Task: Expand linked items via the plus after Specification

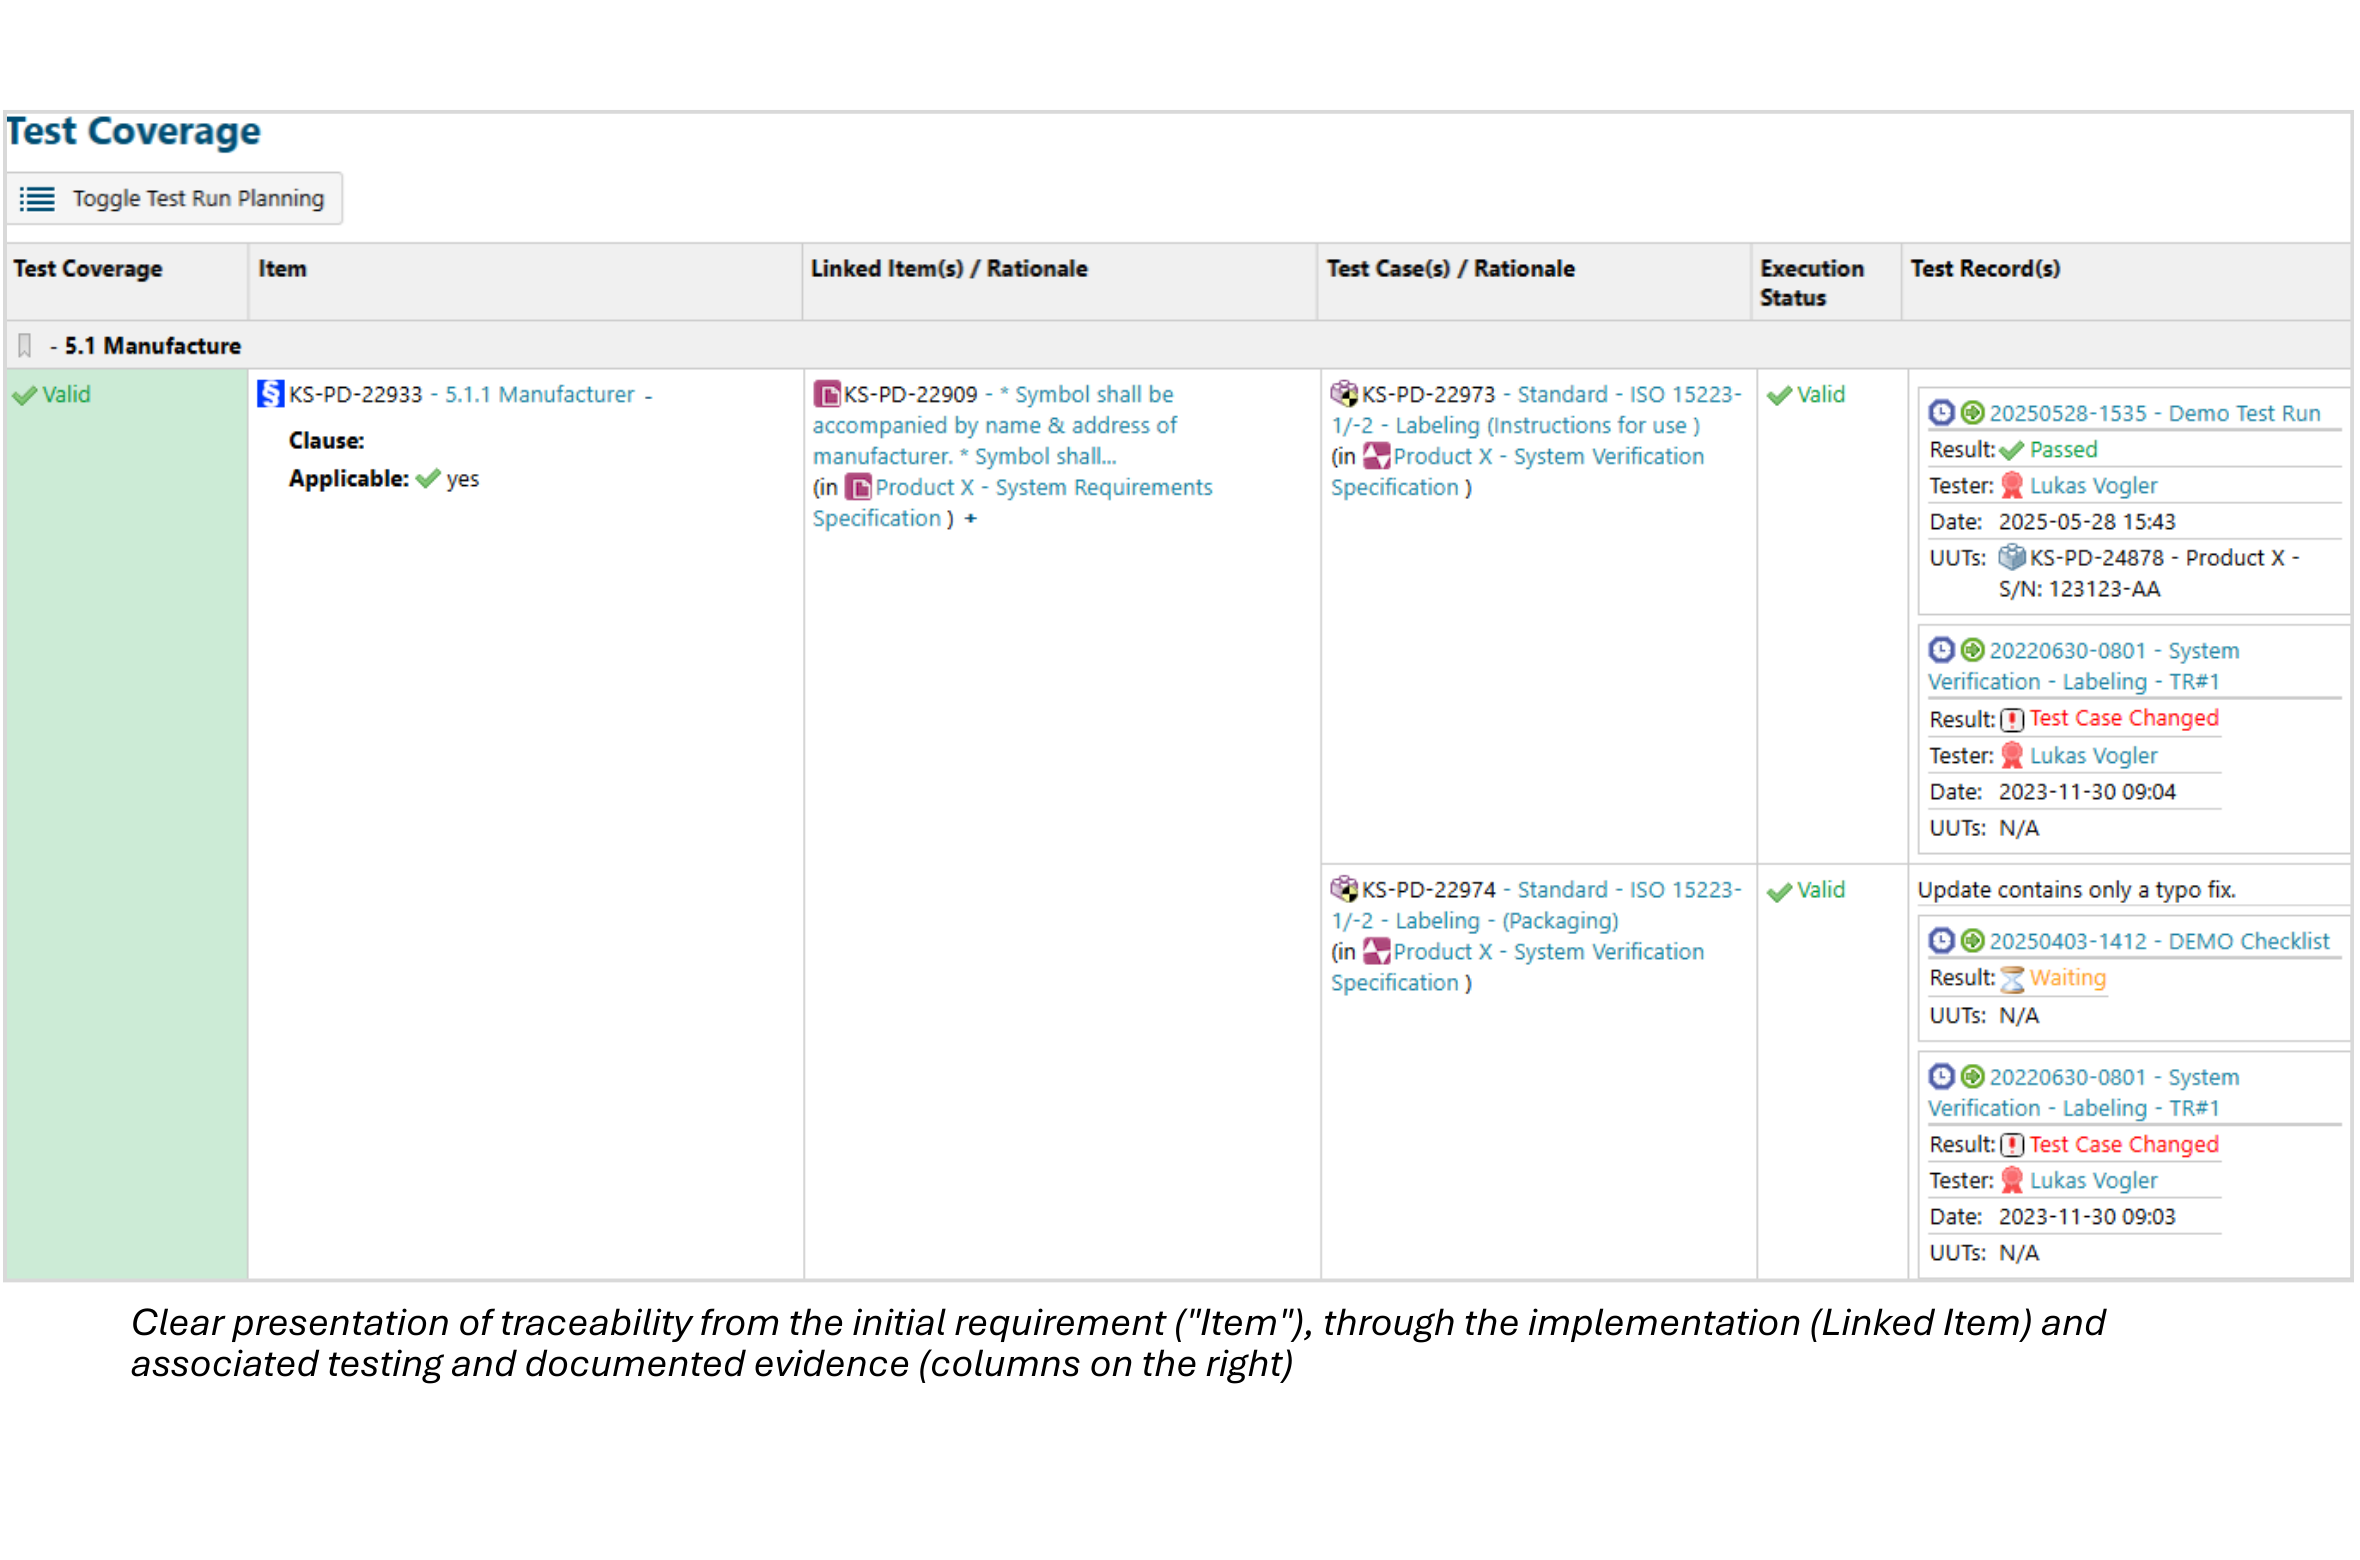Action: 970,518
